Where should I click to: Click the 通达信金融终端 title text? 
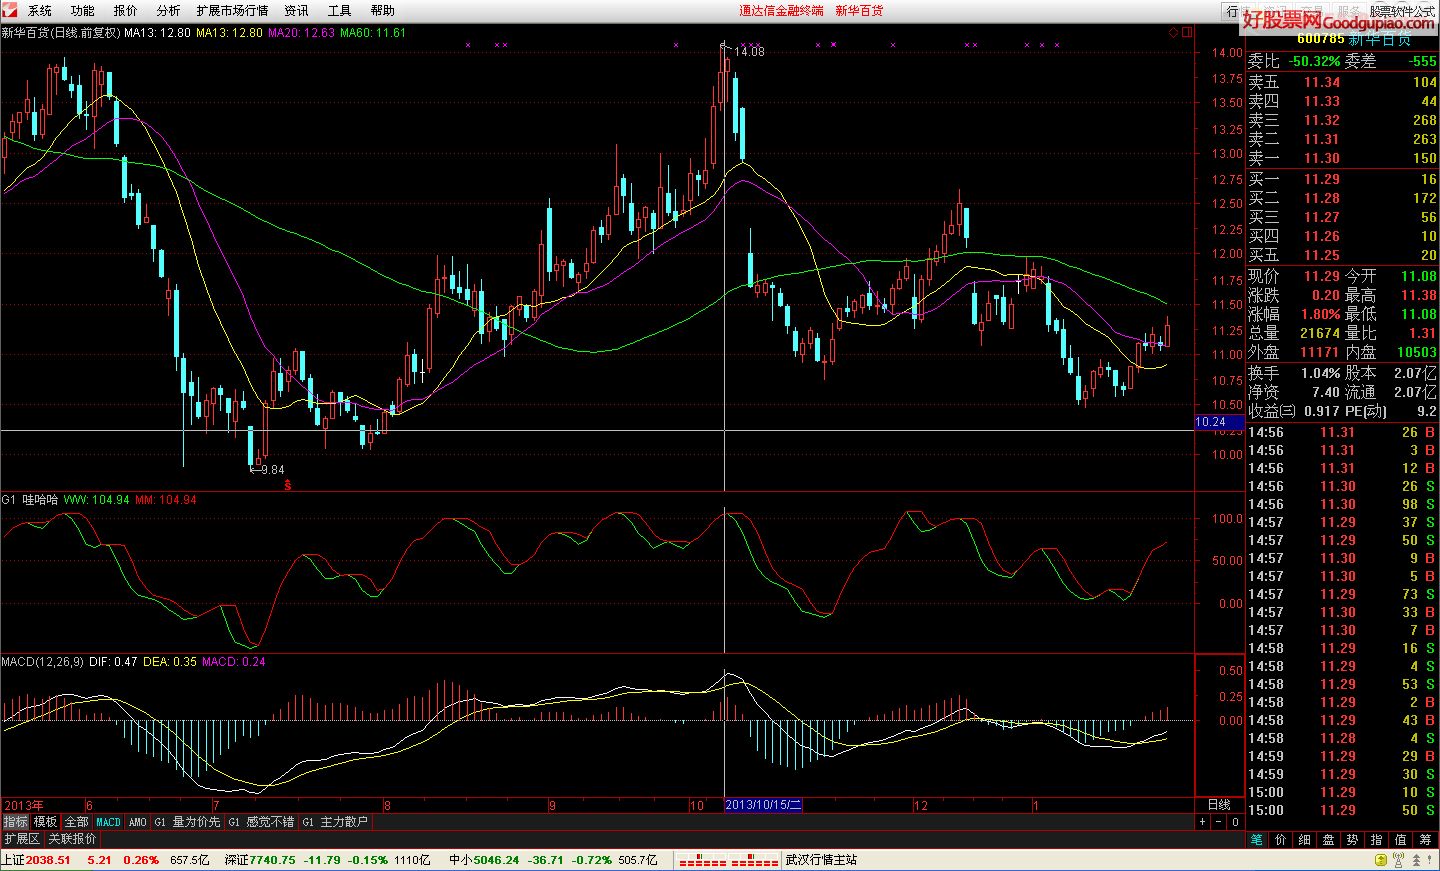pos(782,11)
